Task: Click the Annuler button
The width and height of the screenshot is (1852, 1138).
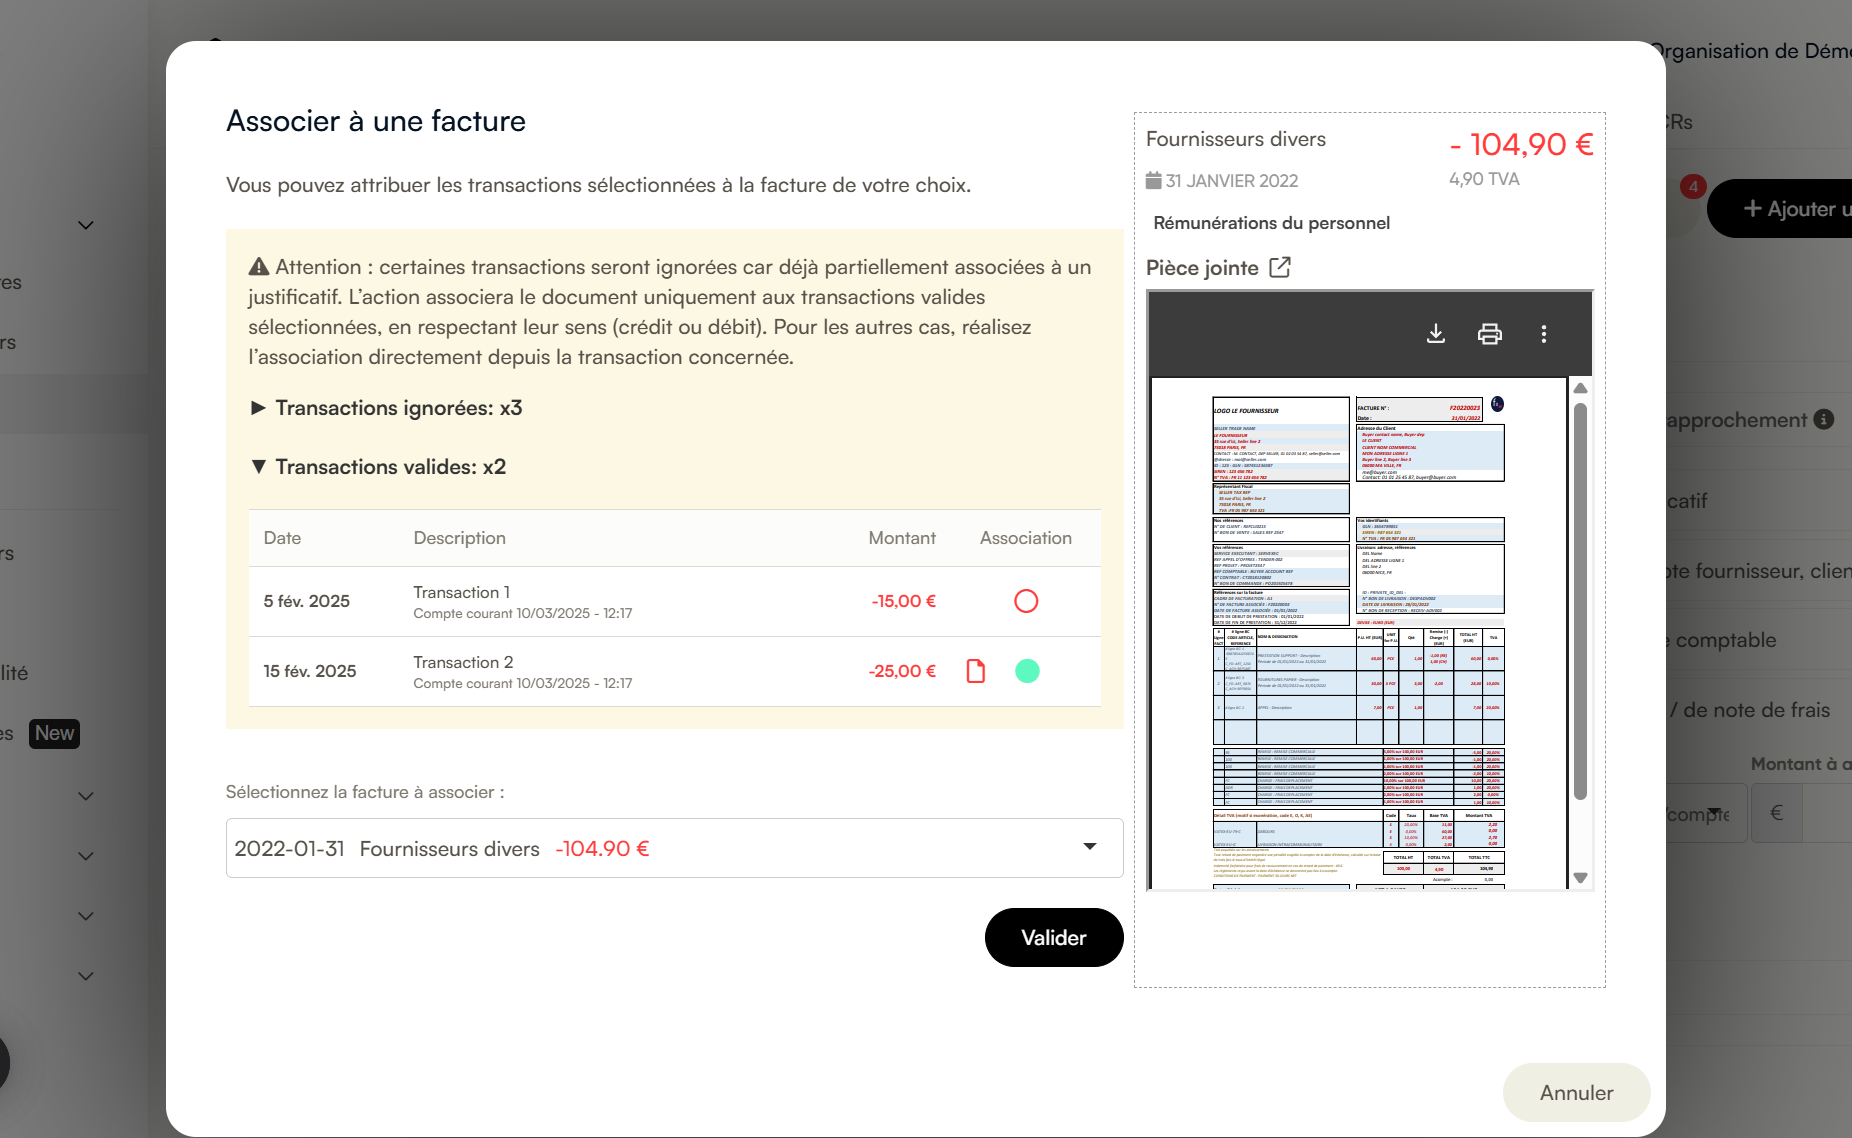Action: [x=1576, y=1093]
